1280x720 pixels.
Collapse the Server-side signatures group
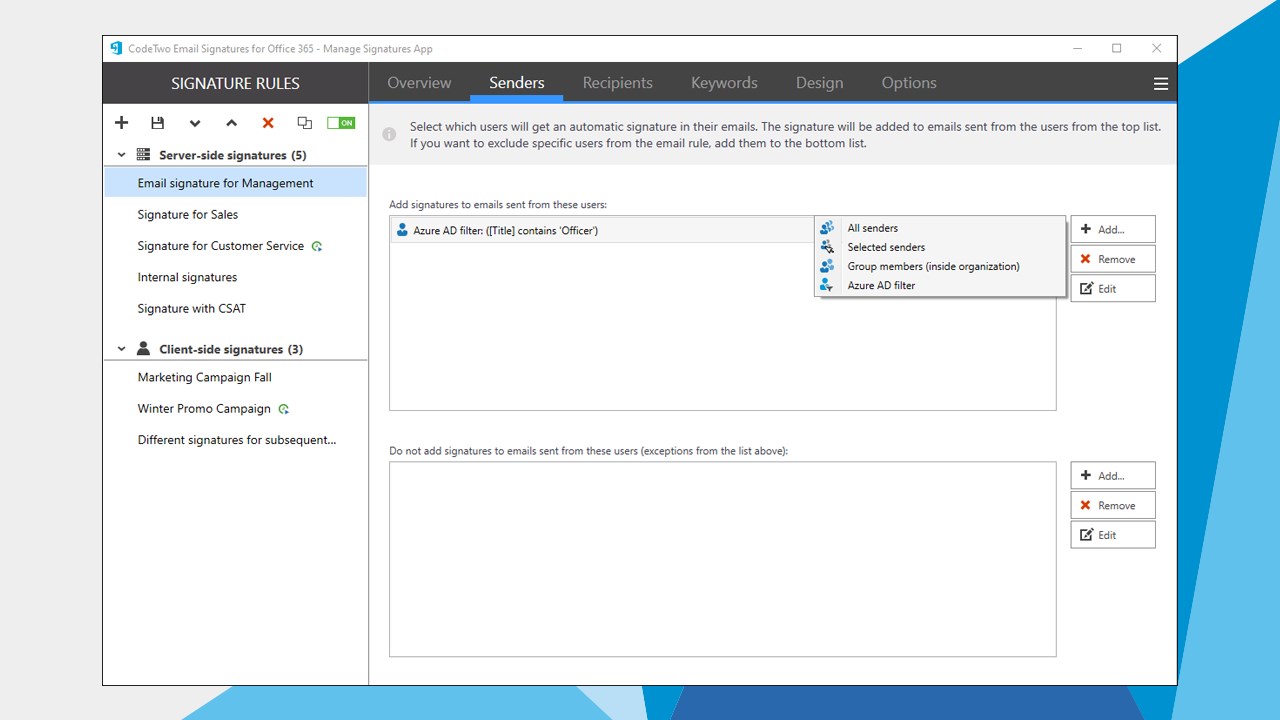pyautogui.click(x=122, y=155)
